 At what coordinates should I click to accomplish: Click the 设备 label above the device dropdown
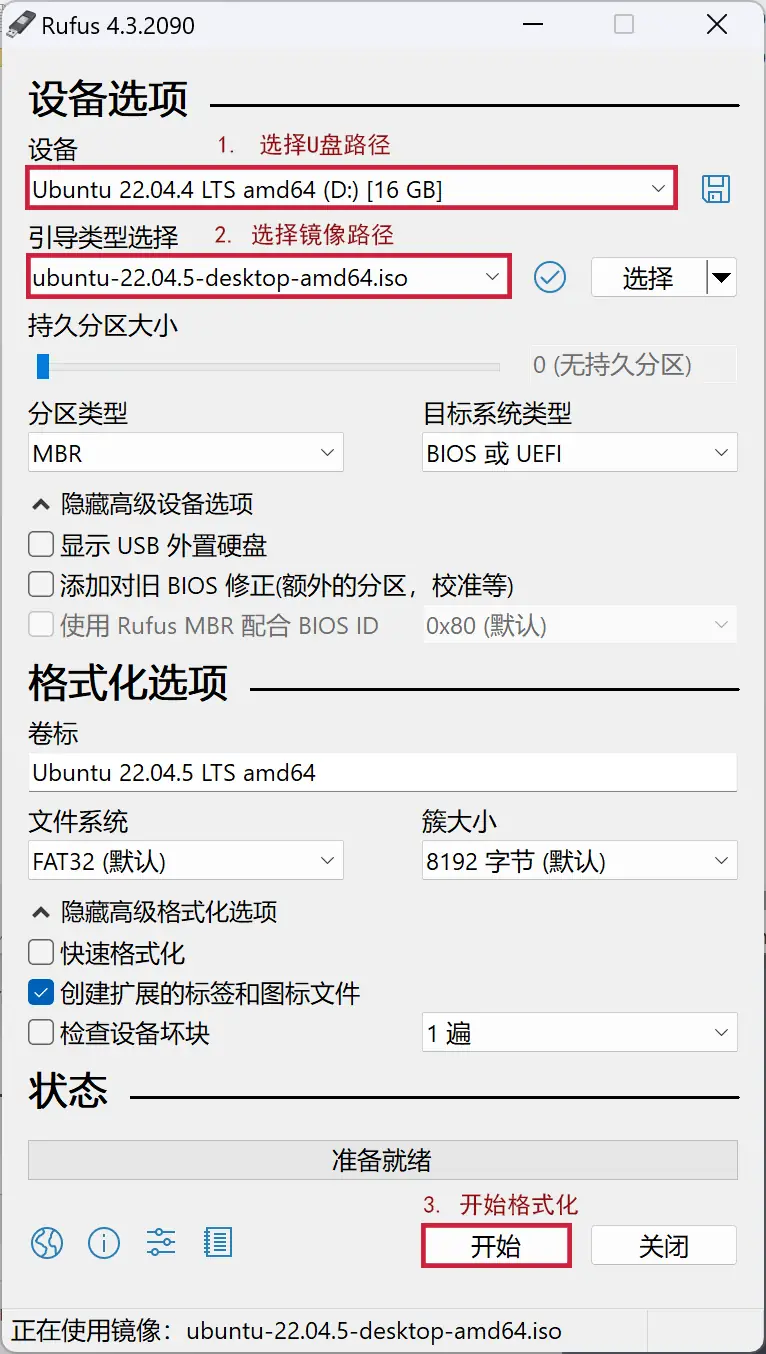53,151
